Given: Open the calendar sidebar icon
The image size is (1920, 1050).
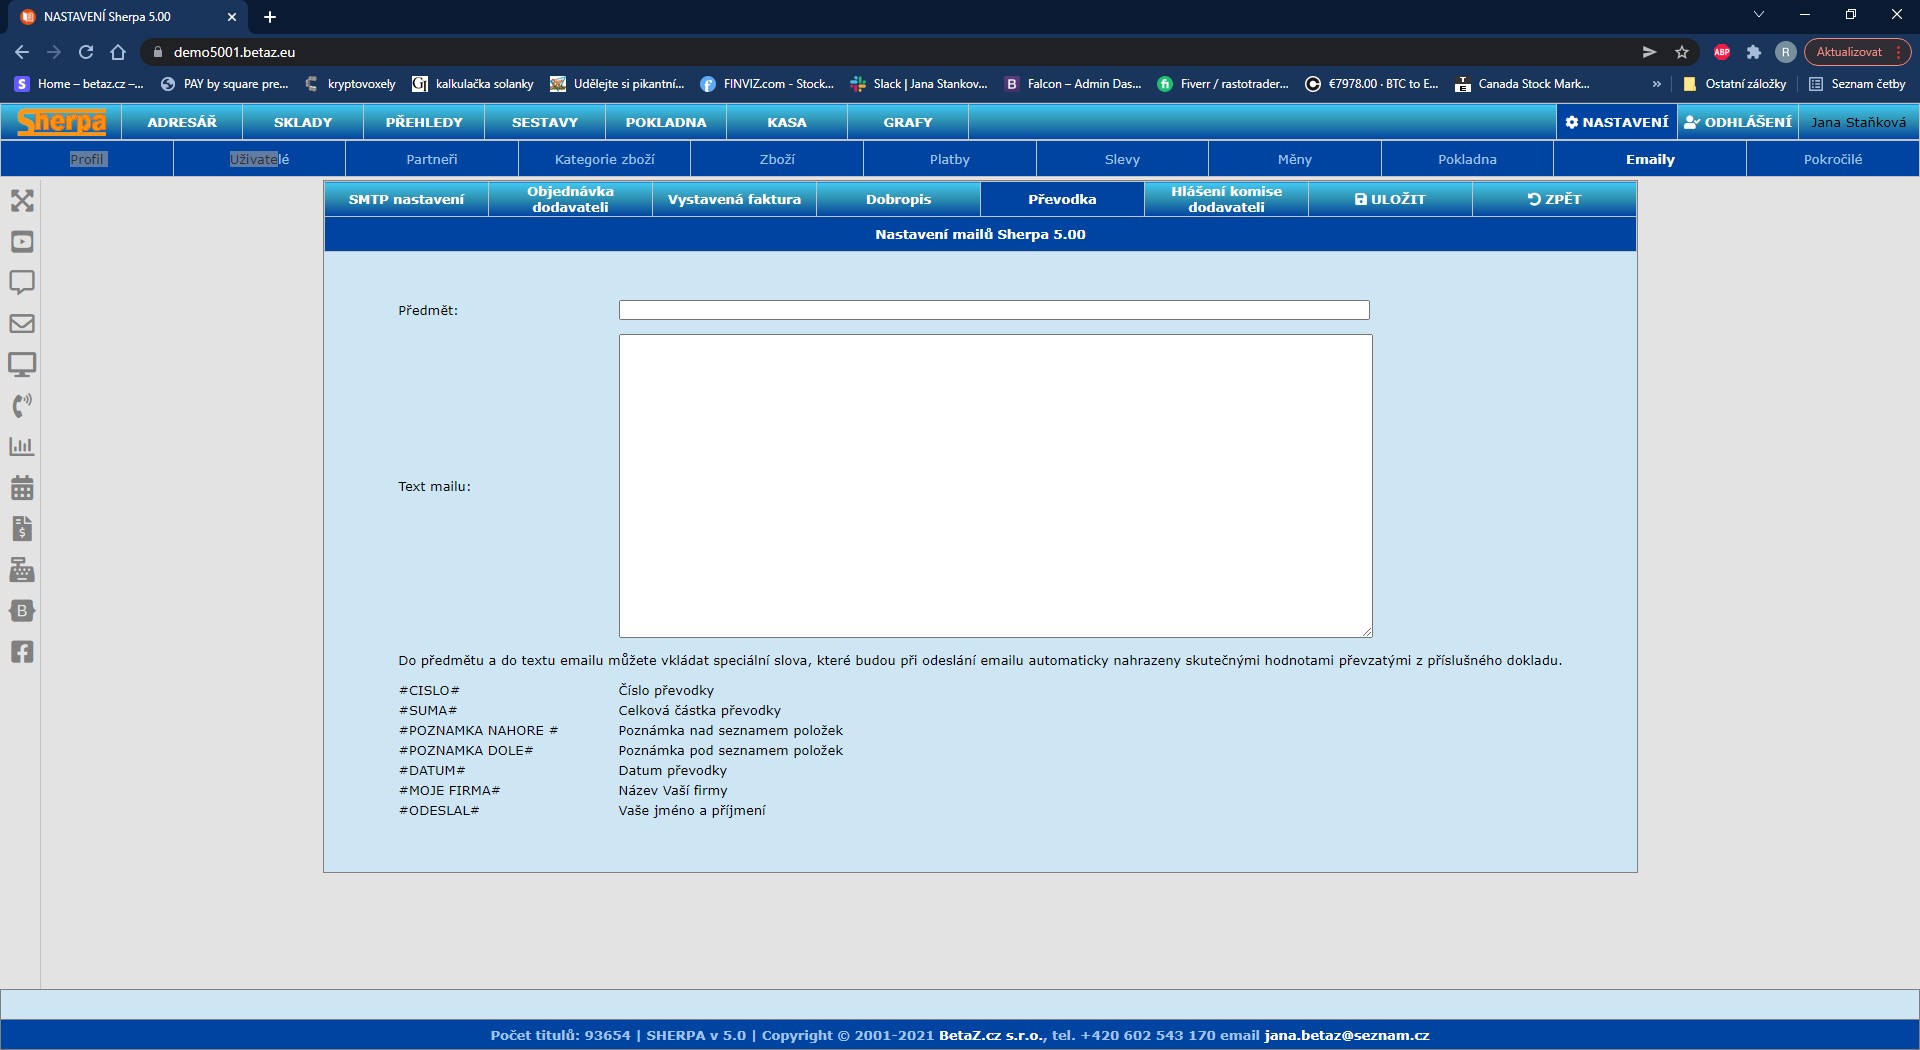Looking at the screenshot, I should tap(22, 488).
